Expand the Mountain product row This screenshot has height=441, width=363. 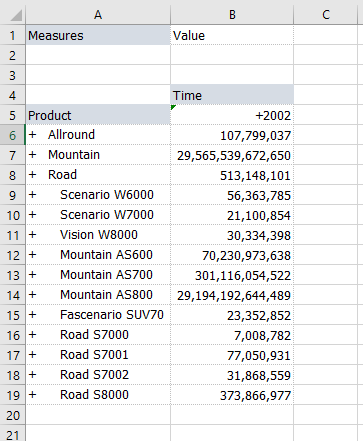coord(32,155)
